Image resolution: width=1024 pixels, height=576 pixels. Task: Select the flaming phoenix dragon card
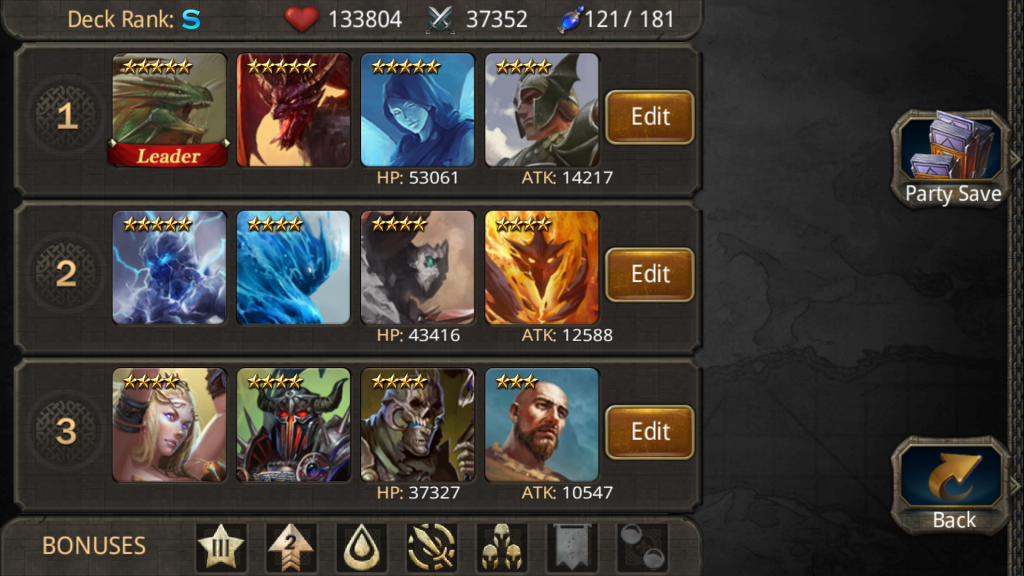click(x=541, y=267)
